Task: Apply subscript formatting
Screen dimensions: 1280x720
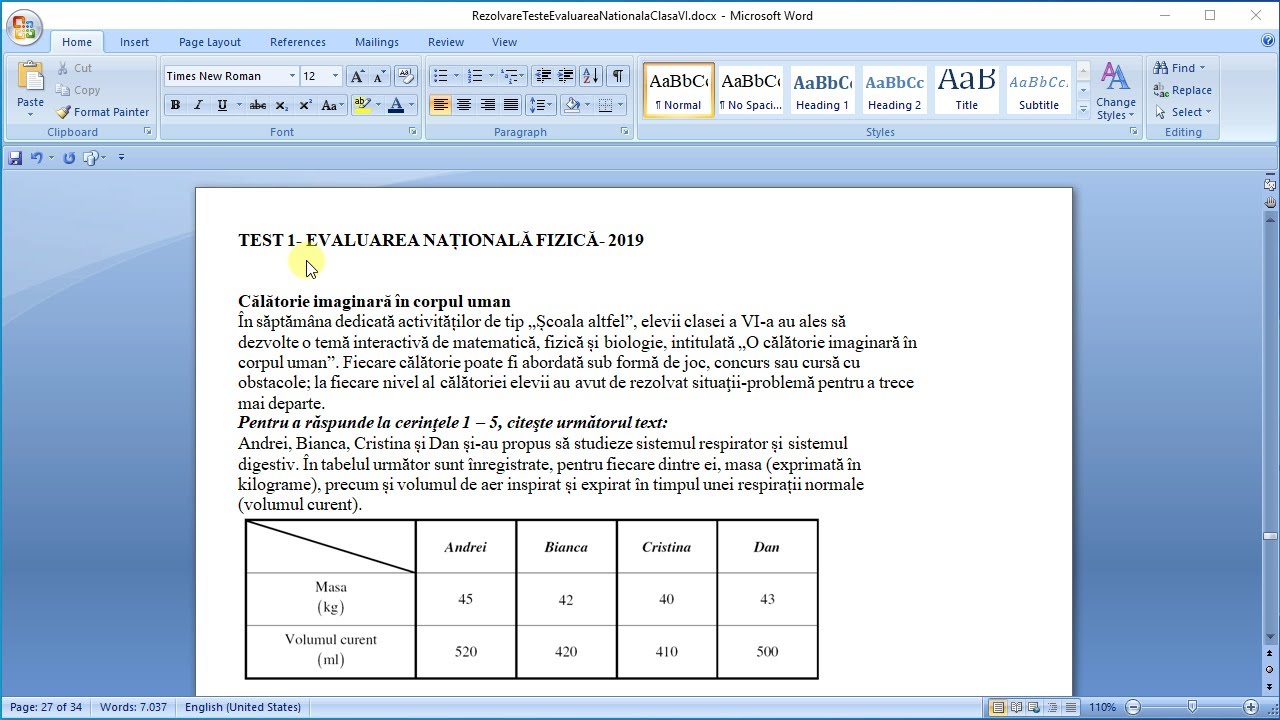Action: click(x=282, y=105)
